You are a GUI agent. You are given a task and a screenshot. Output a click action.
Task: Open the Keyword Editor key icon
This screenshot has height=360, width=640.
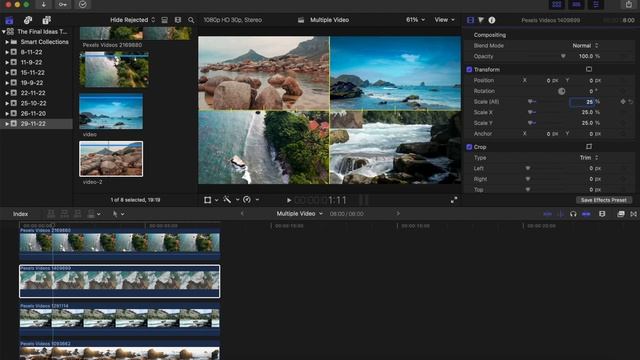[62, 4]
